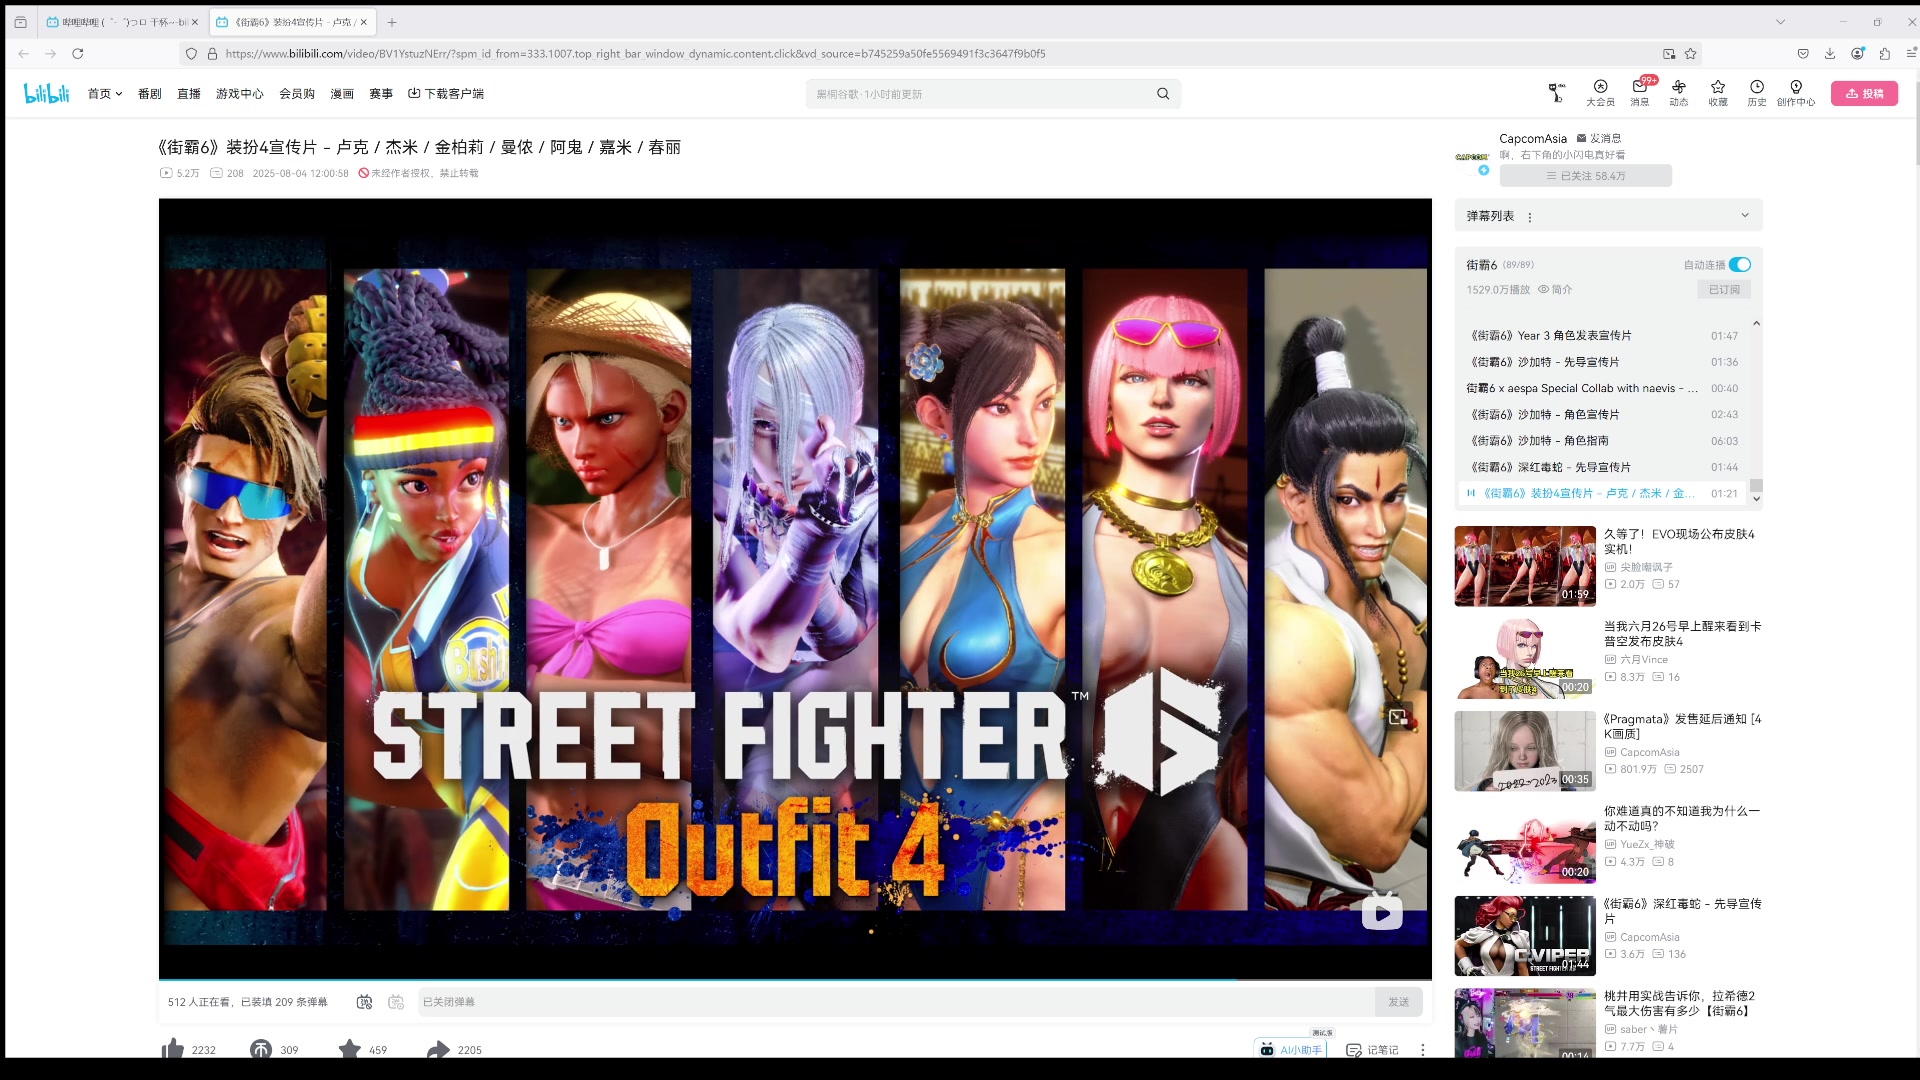Open the 创作中心 creator center lightbulb icon
Screen dimensions: 1920x1080
click(1796, 92)
